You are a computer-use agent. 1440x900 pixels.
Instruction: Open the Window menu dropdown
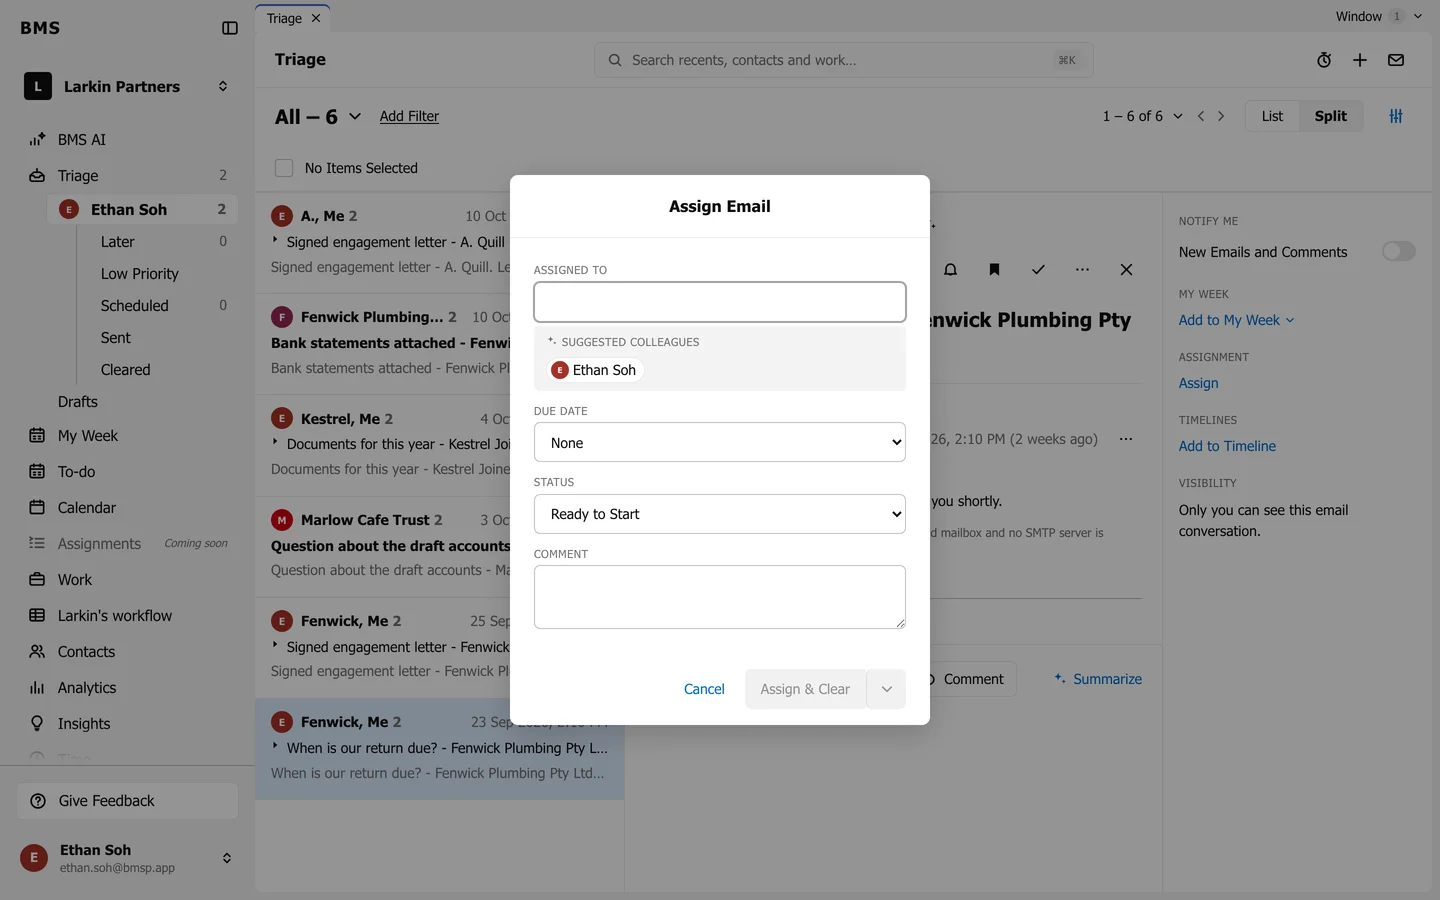click(1378, 16)
